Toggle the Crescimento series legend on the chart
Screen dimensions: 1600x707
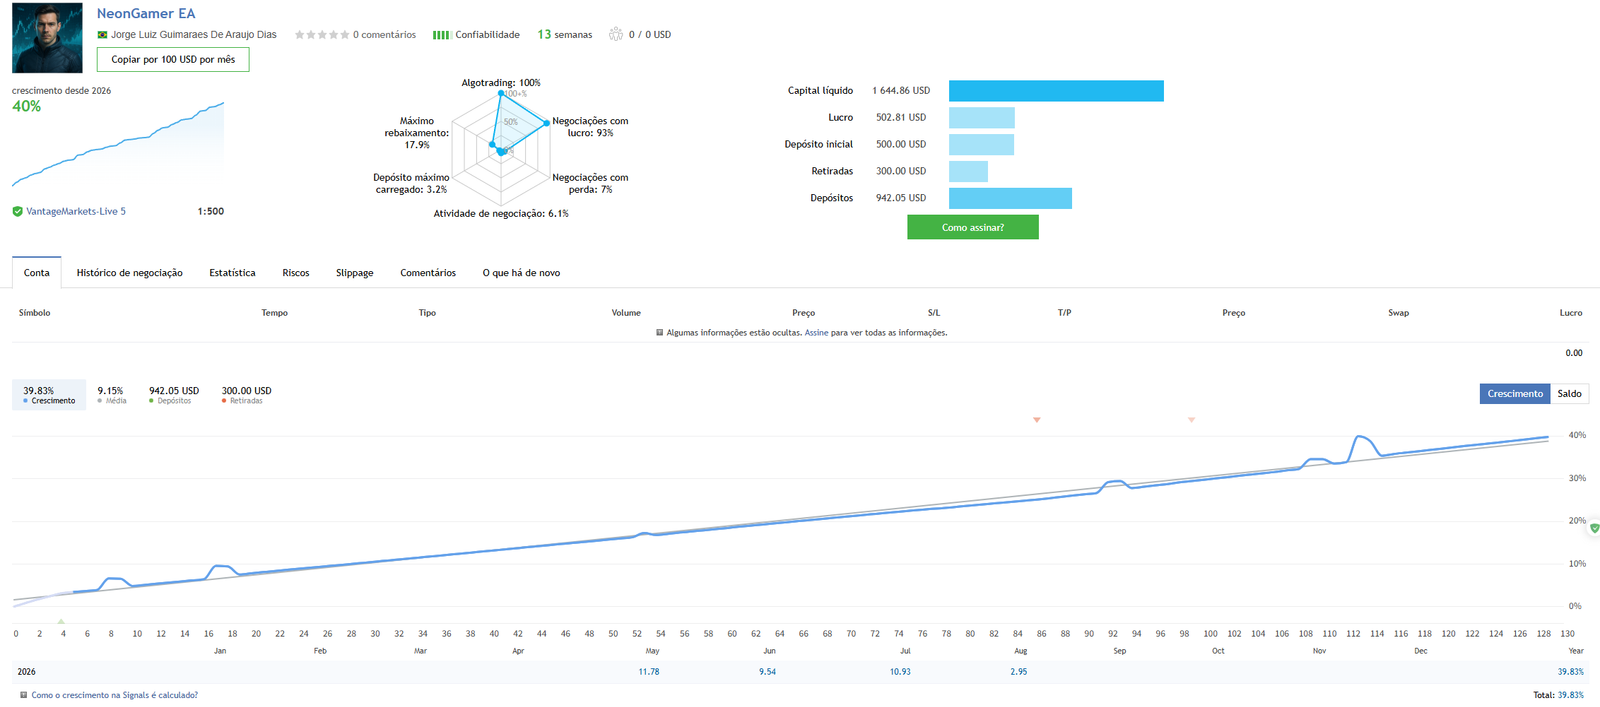click(49, 395)
